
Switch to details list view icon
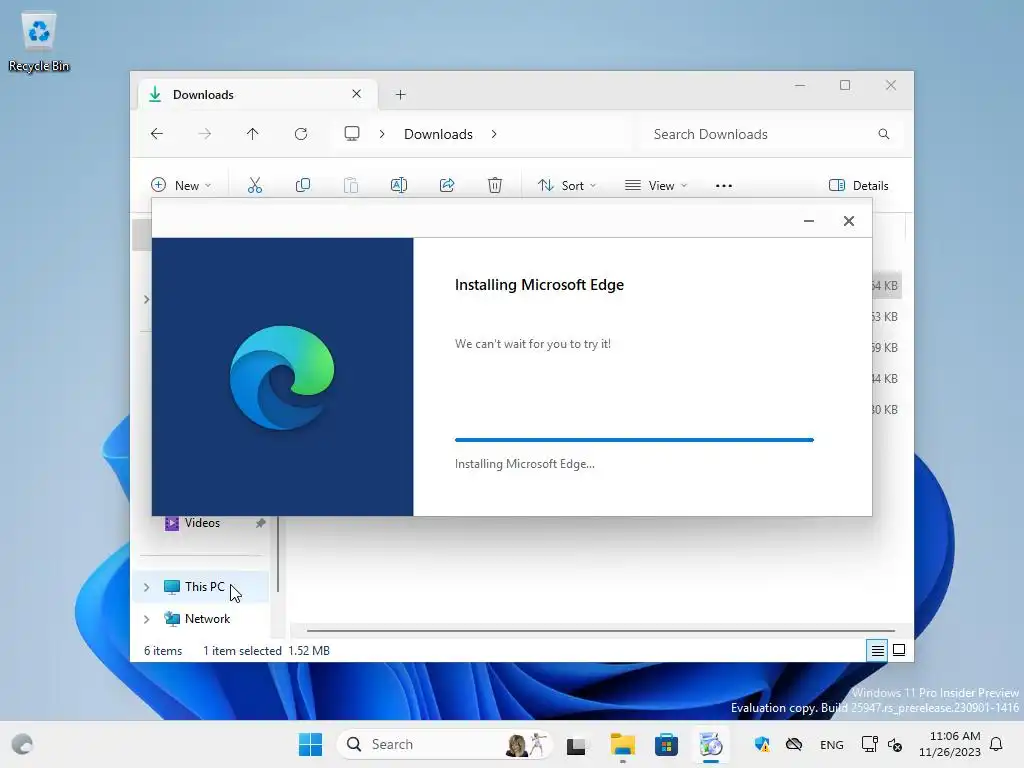coord(877,650)
